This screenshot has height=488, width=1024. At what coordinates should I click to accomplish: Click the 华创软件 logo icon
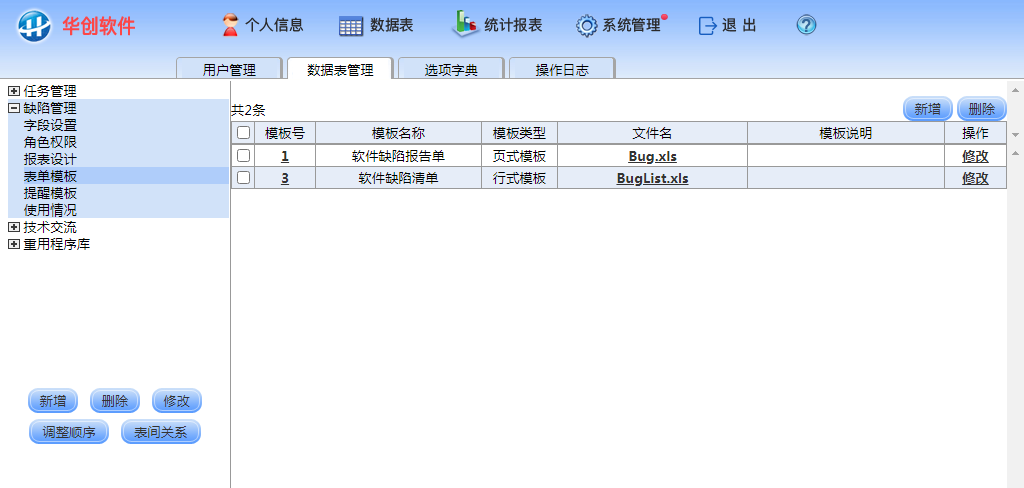33,26
